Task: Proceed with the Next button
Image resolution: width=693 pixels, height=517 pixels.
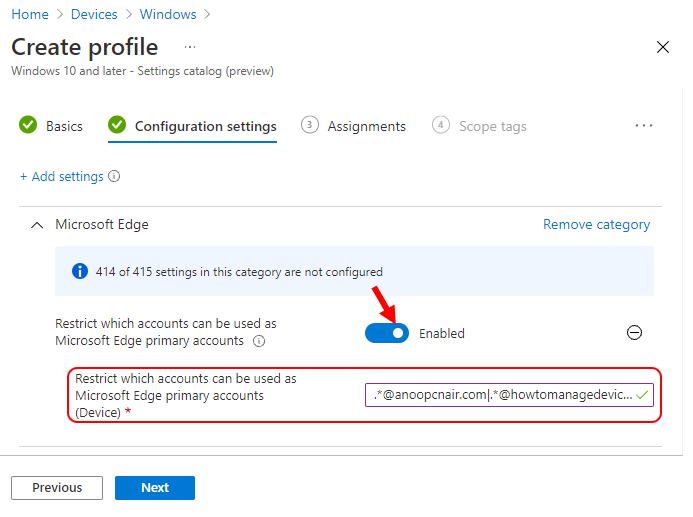Action: pyautogui.click(x=155, y=488)
